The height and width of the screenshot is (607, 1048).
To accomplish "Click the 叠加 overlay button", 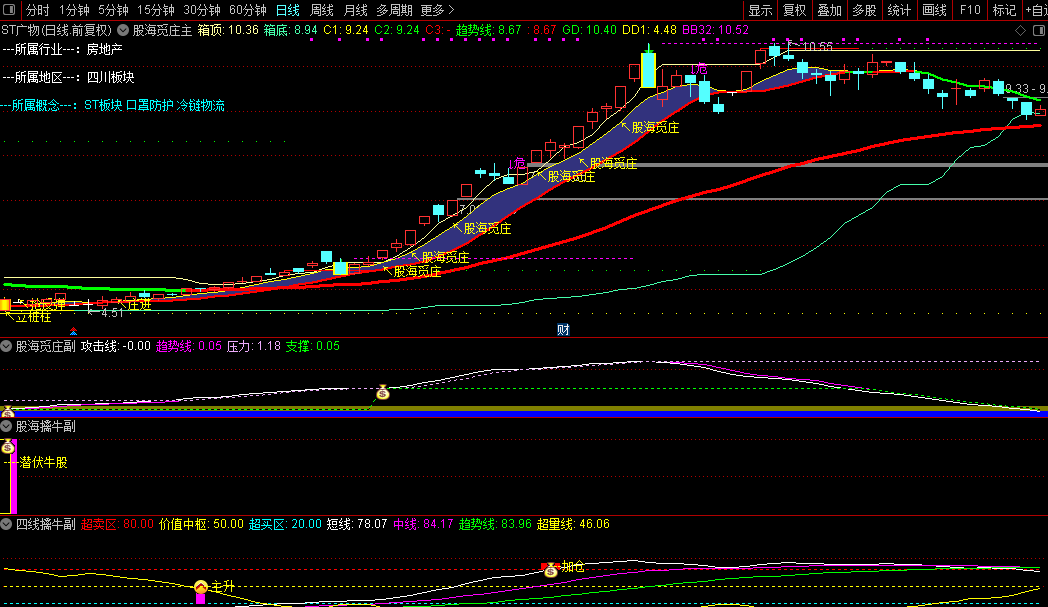I will pos(830,10).
